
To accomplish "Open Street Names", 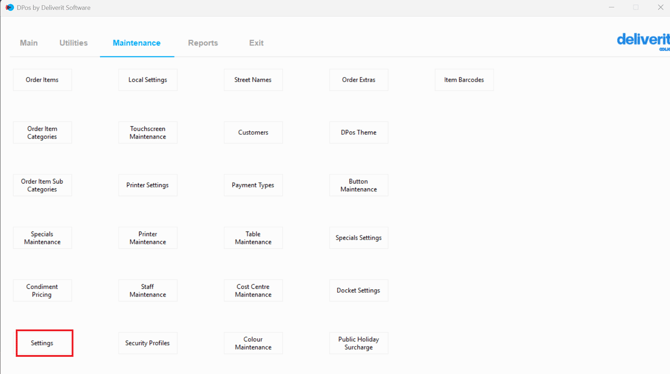I will click(253, 80).
